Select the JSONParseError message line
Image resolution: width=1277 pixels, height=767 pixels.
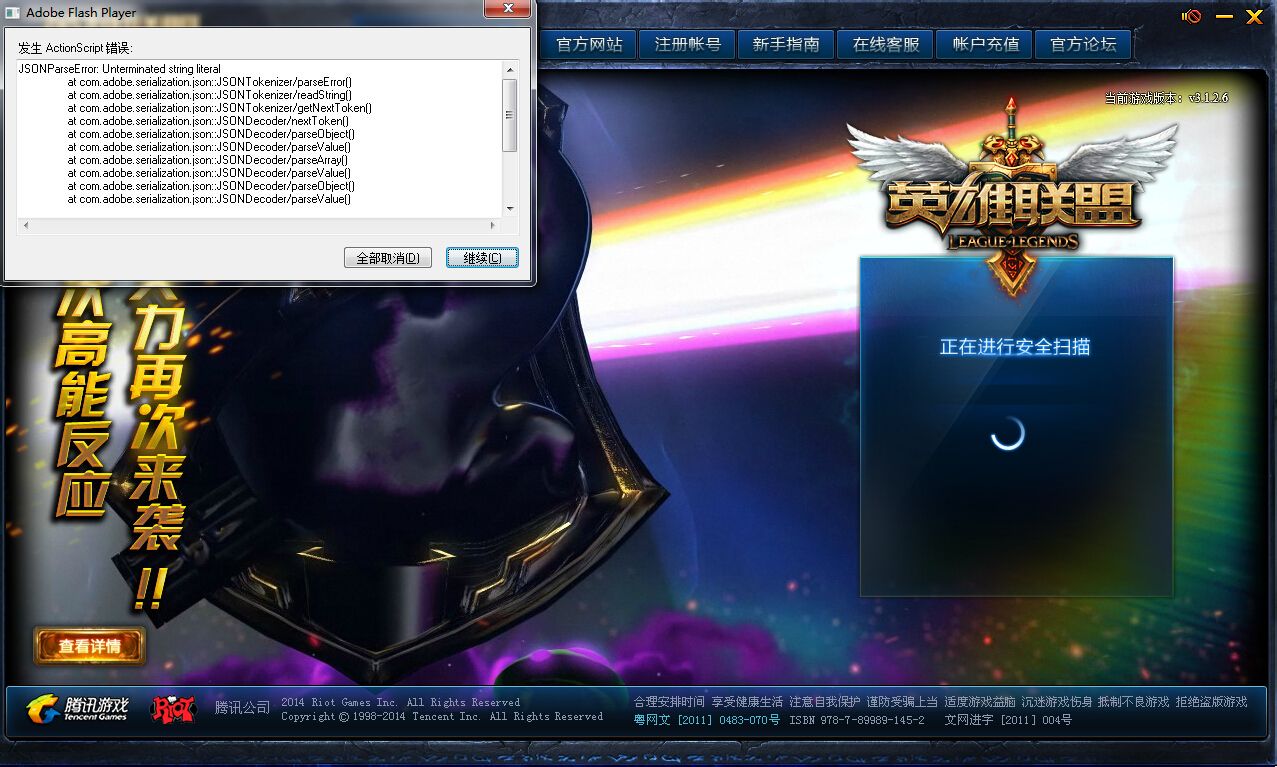120,68
